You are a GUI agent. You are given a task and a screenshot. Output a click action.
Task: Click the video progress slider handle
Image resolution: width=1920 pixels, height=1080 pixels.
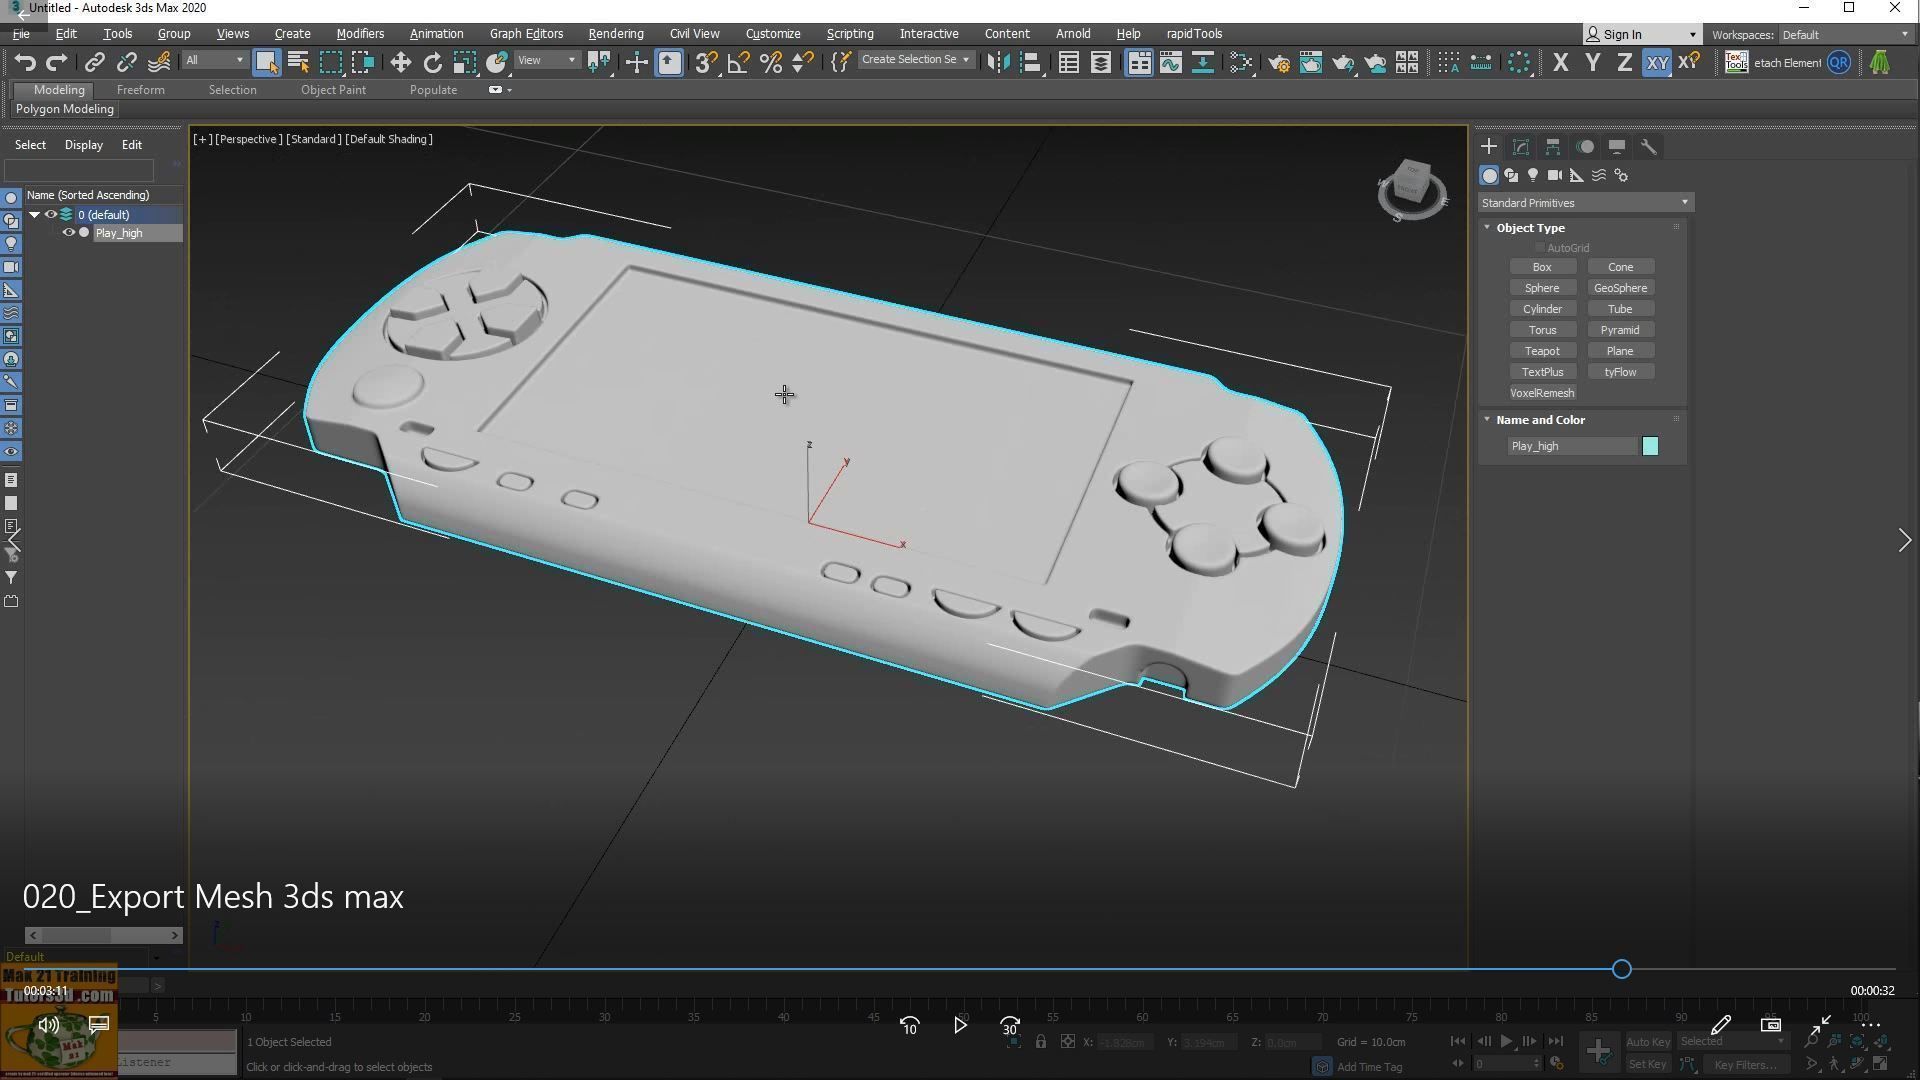(x=1621, y=970)
